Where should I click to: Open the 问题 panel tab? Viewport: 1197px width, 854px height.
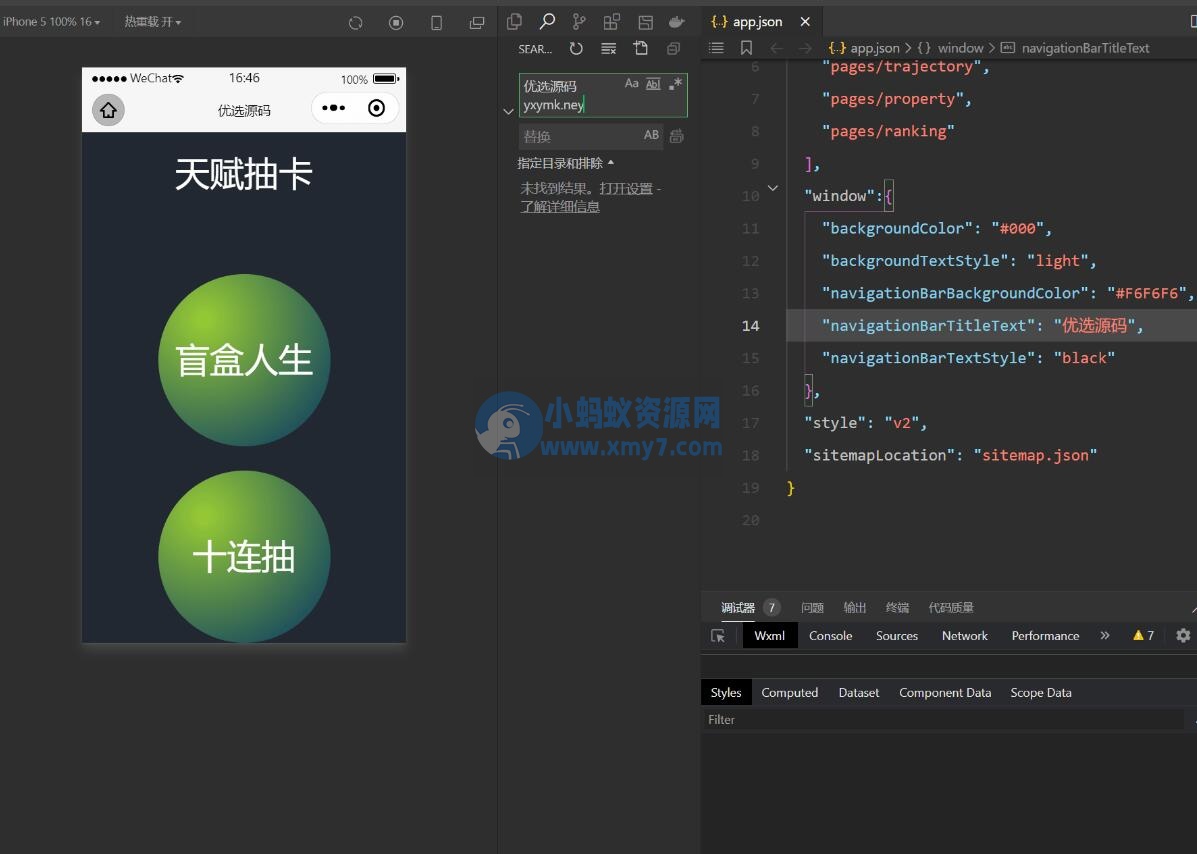click(x=812, y=608)
